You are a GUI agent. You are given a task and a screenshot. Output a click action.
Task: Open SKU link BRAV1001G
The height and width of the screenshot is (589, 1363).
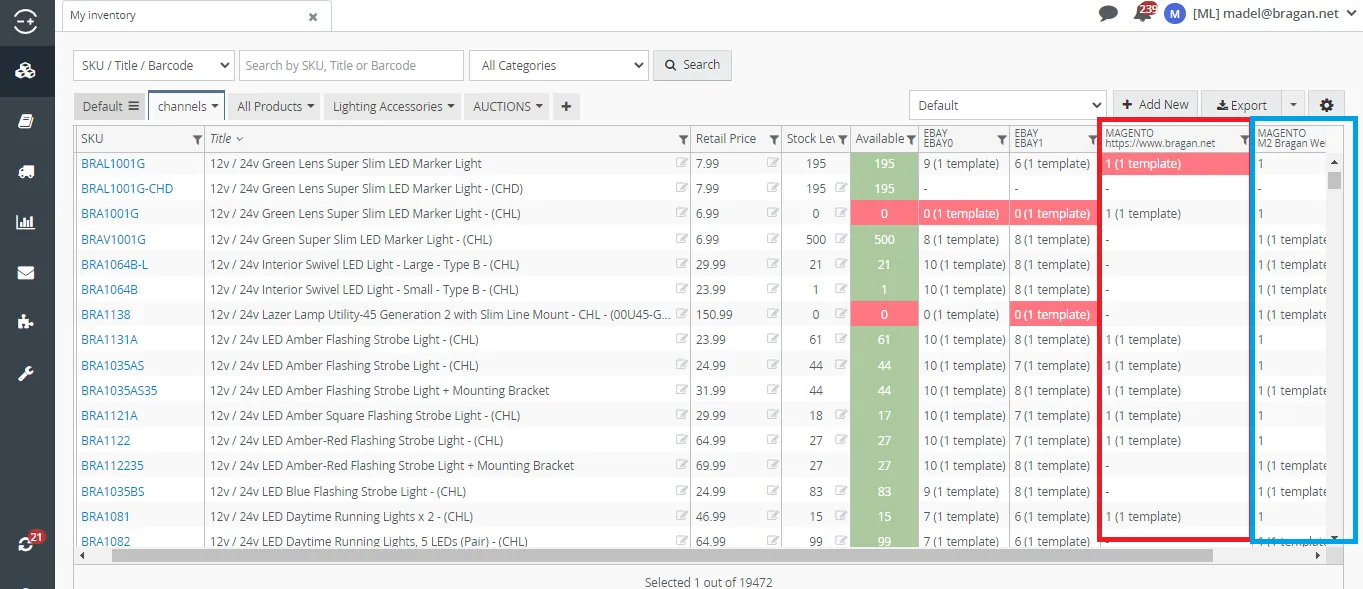click(x=113, y=239)
